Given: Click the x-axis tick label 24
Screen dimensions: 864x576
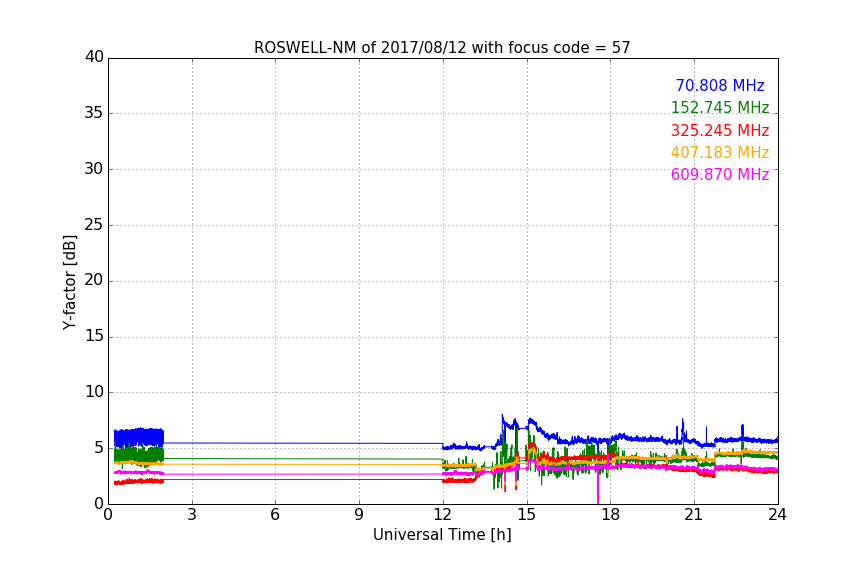Looking at the screenshot, I should click(777, 515).
